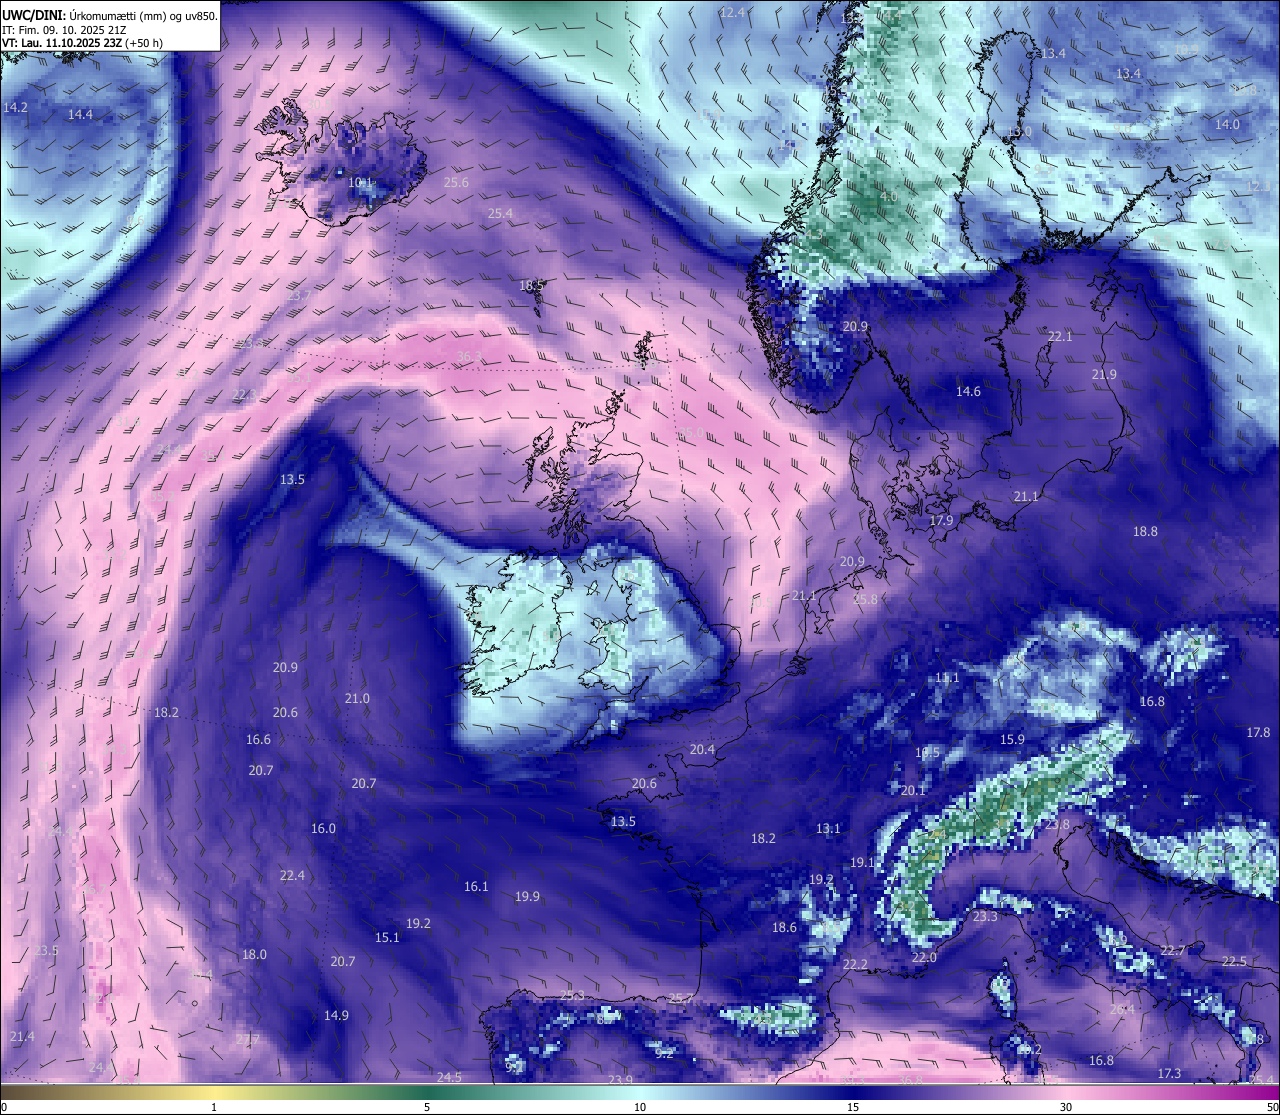Click the 13.0 value over Sweden
Viewport: 1280px width, 1115px height.
click(x=1020, y=132)
